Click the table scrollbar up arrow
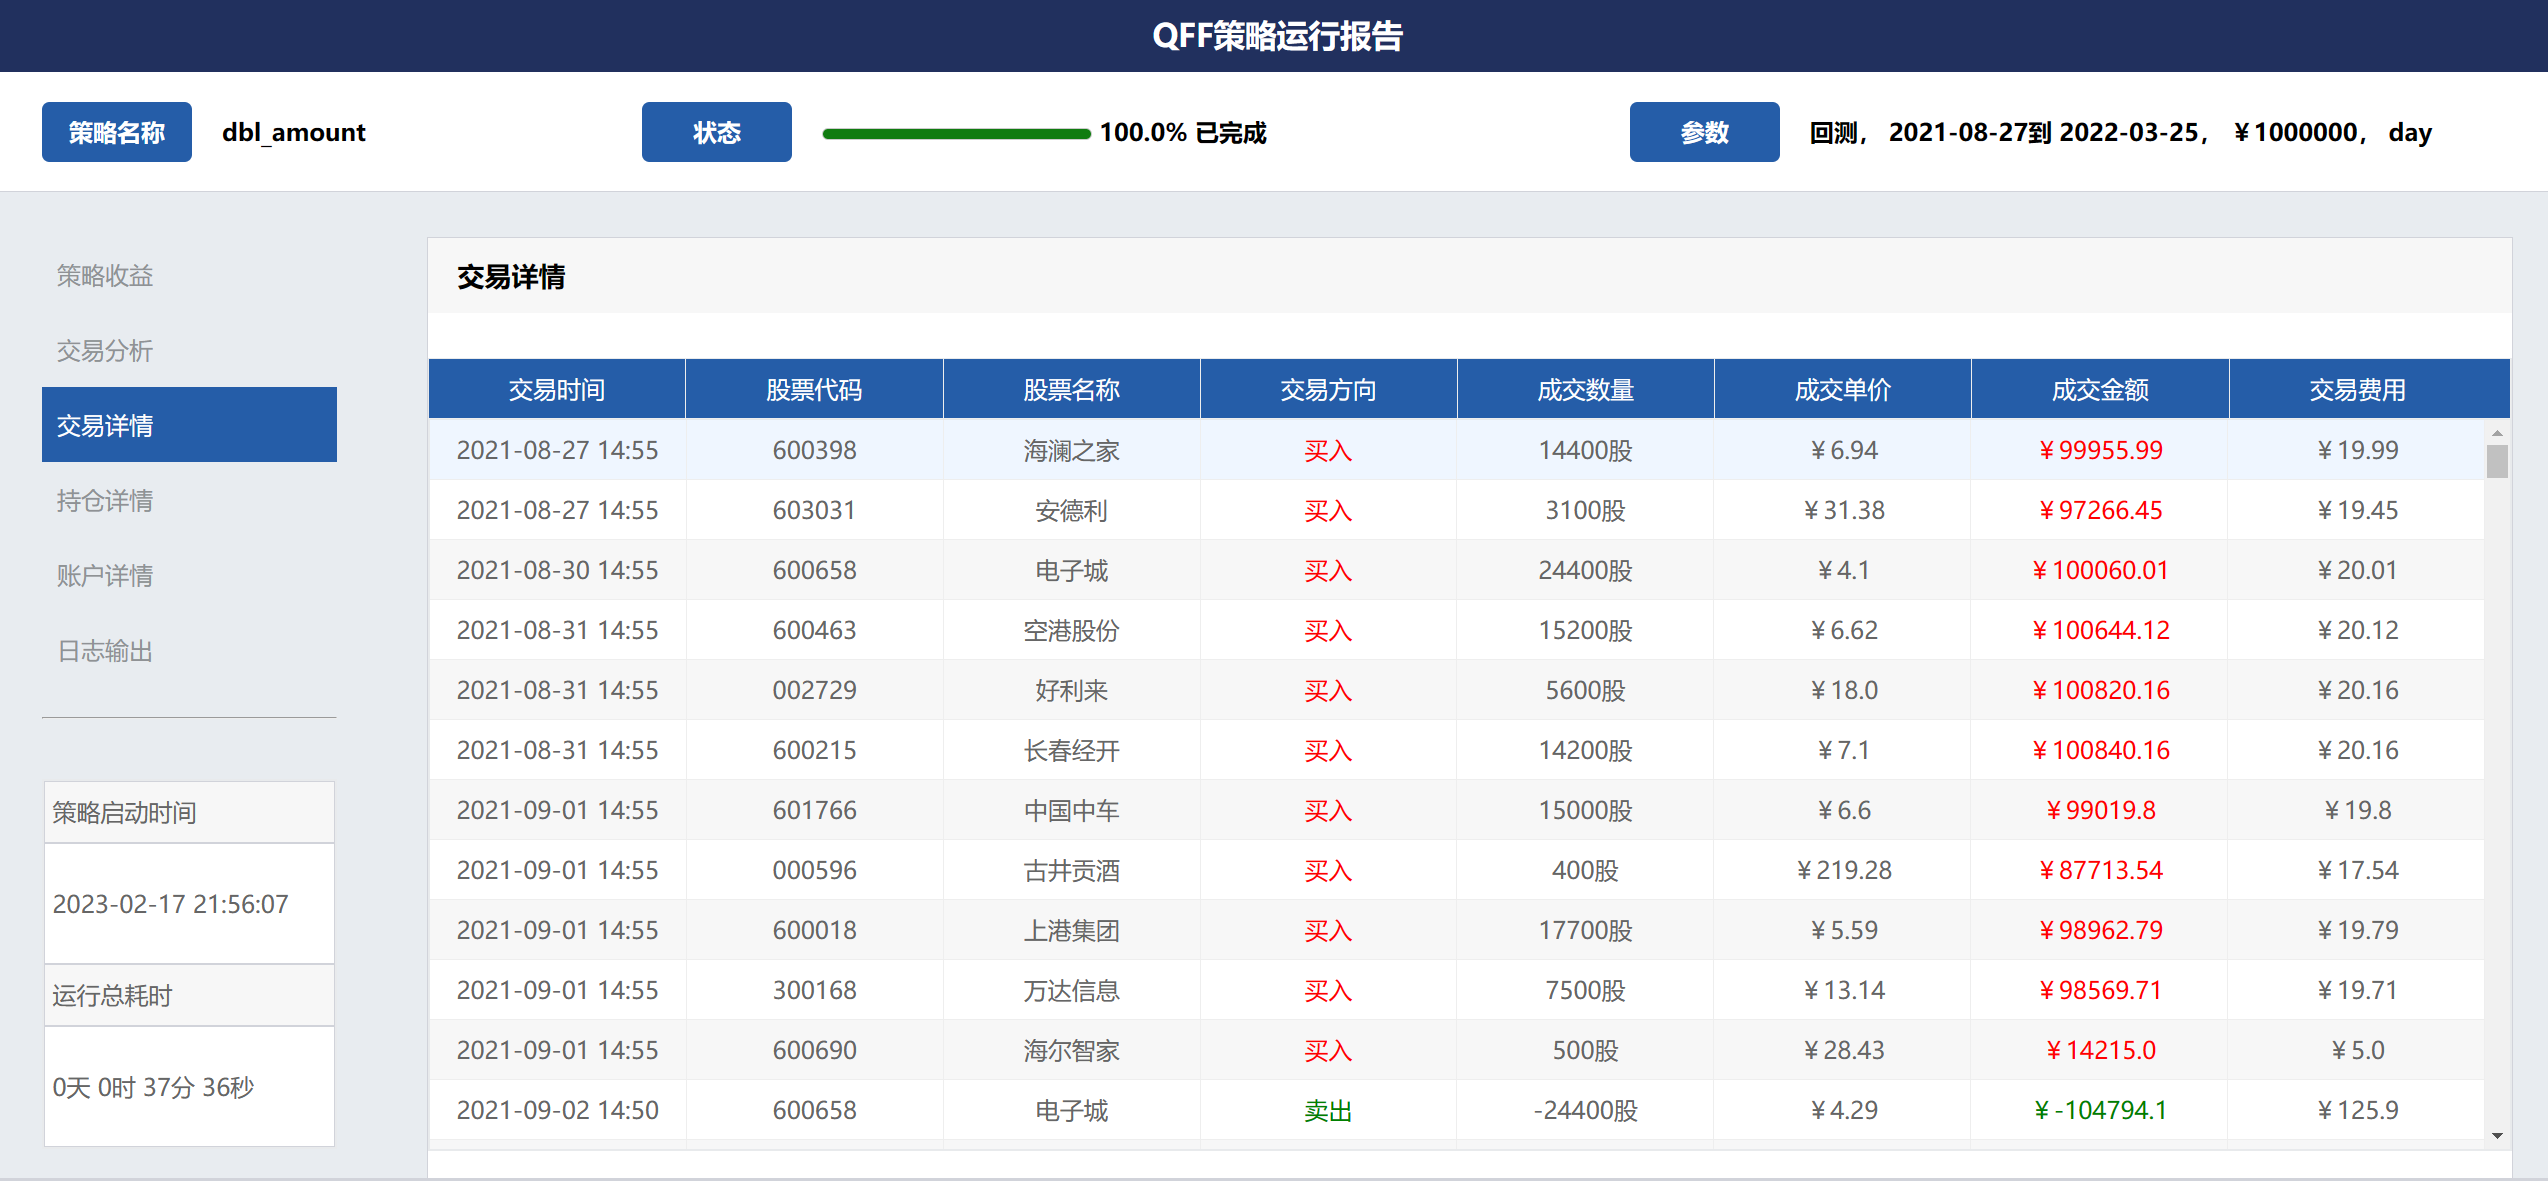The image size is (2548, 1197). (2497, 433)
